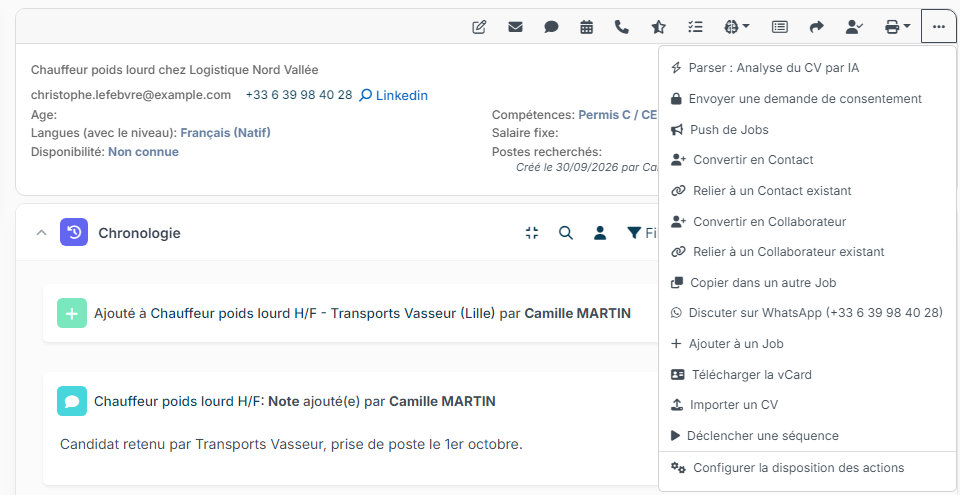Screen dimensions: 960x495
Task: Click the user check icon
Action: (x=854, y=27)
